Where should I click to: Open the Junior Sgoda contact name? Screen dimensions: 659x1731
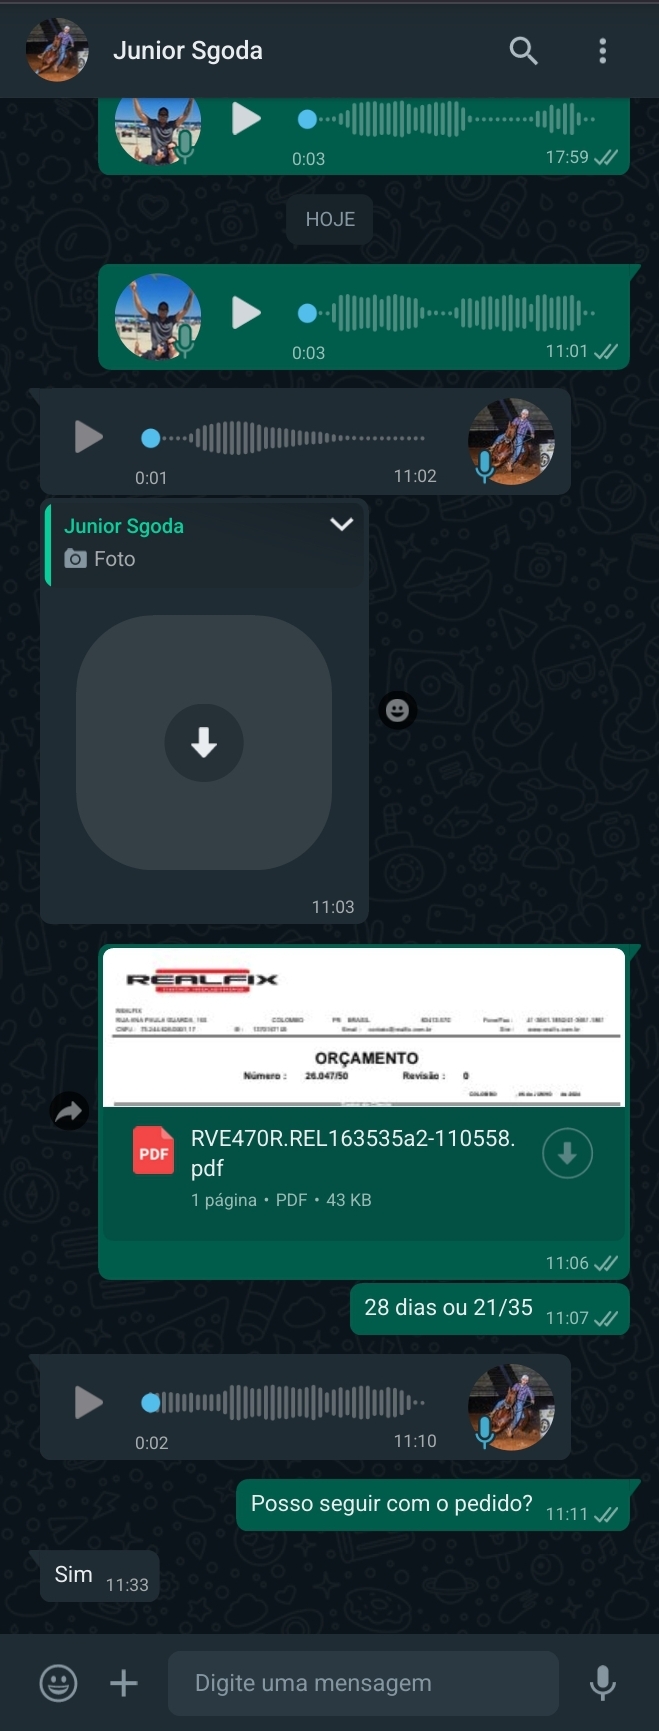point(188,51)
